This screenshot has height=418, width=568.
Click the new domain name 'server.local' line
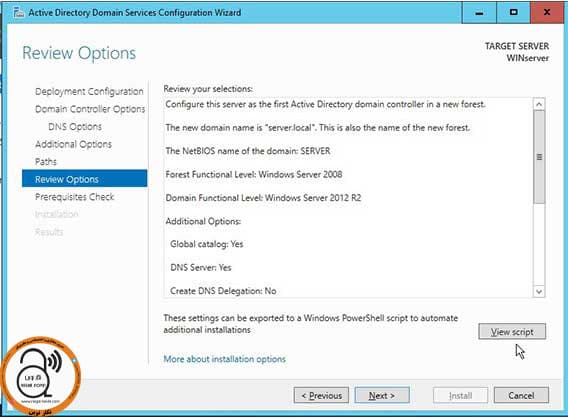(x=317, y=128)
